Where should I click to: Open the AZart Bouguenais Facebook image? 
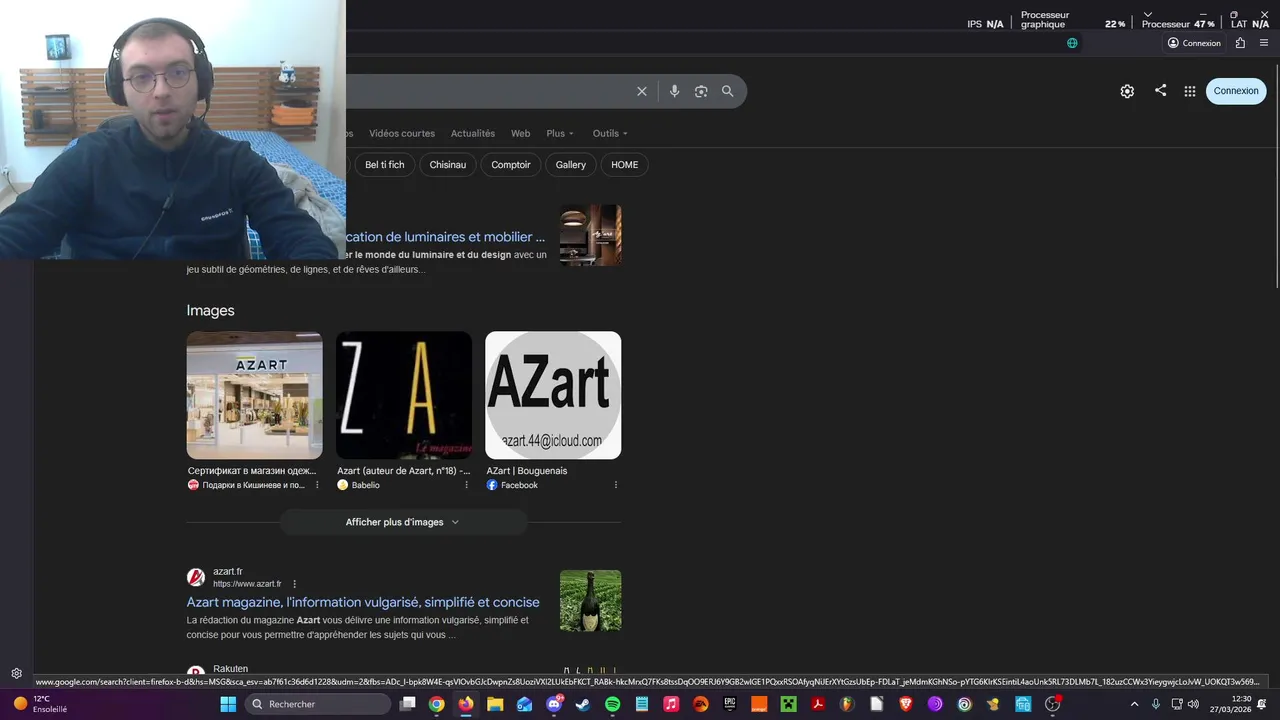(x=553, y=395)
